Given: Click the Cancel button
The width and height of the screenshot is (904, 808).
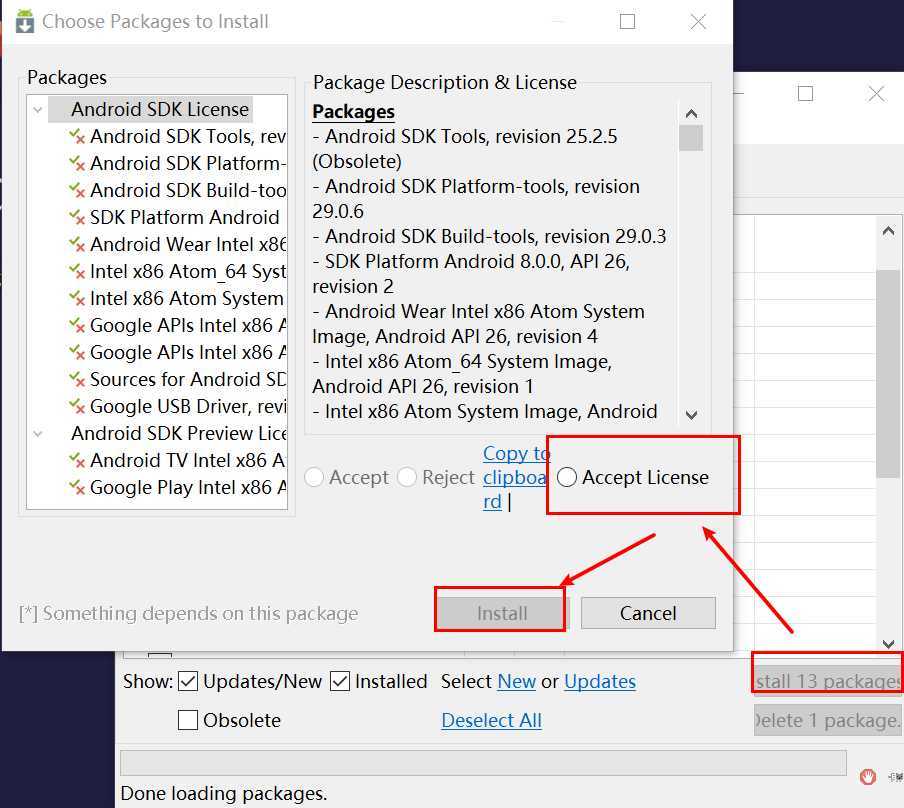Looking at the screenshot, I should tap(648, 613).
